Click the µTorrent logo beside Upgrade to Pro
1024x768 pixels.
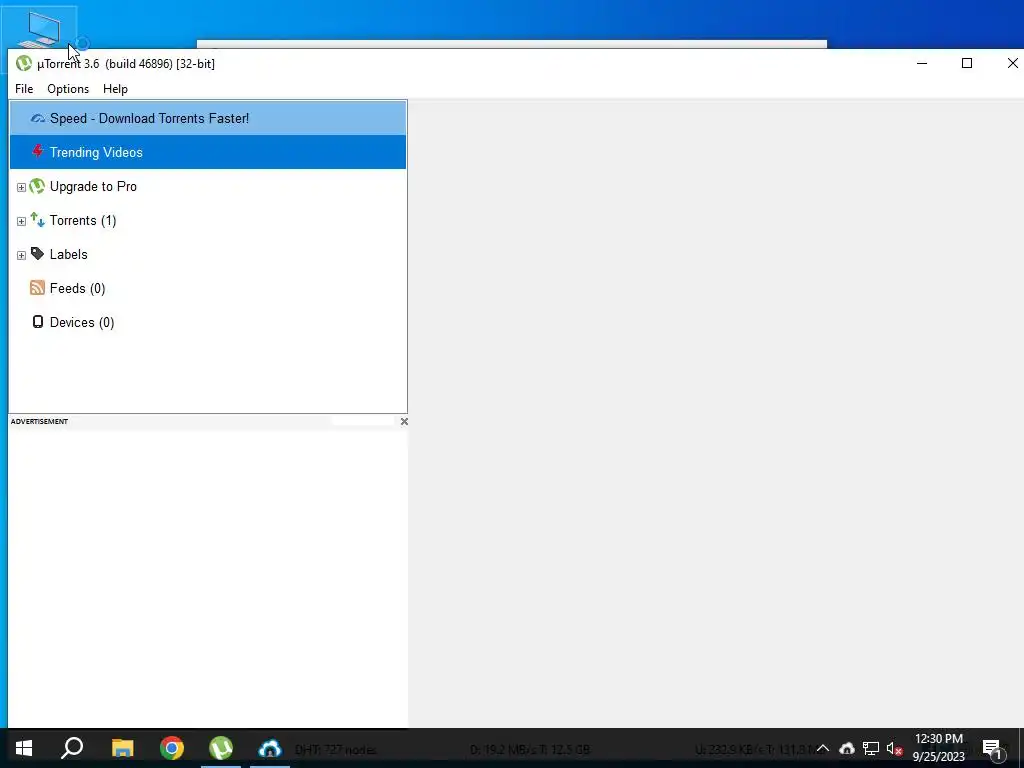click(37, 186)
